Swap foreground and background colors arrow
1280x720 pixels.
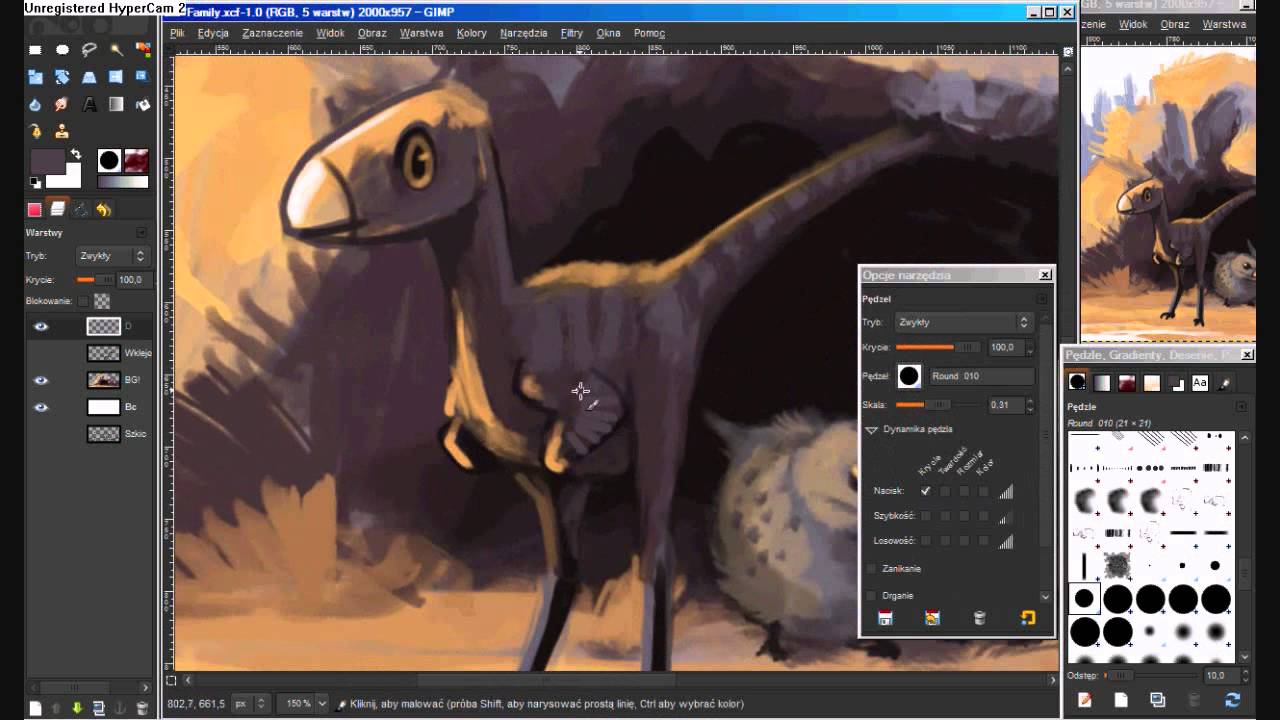click(75, 155)
